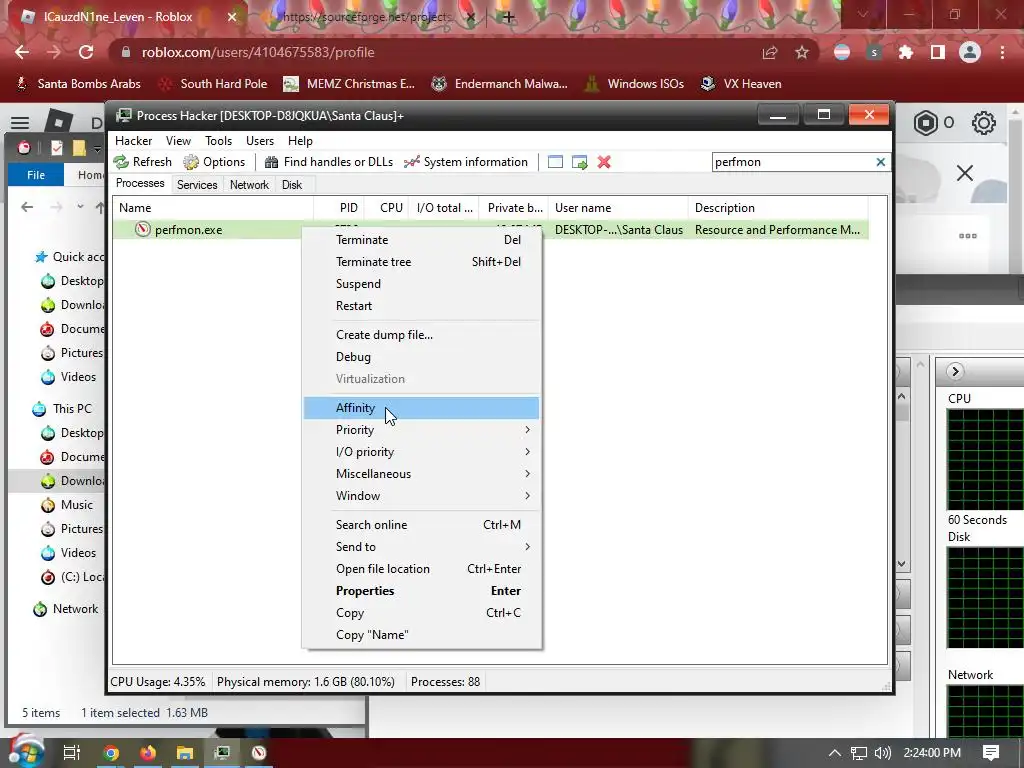1024x768 pixels.
Task: Select Debug in the context menu
Action: pyautogui.click(x=421, y=357)
